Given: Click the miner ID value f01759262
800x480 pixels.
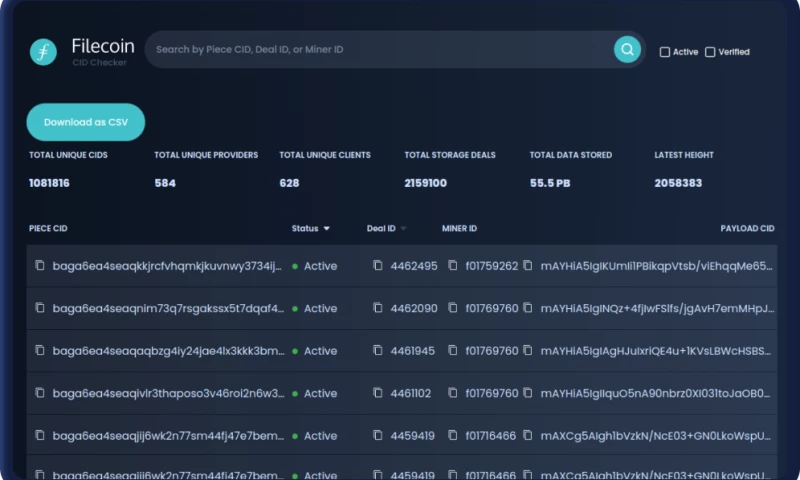Looking at the screenshot, I should [x=491, y=266].
